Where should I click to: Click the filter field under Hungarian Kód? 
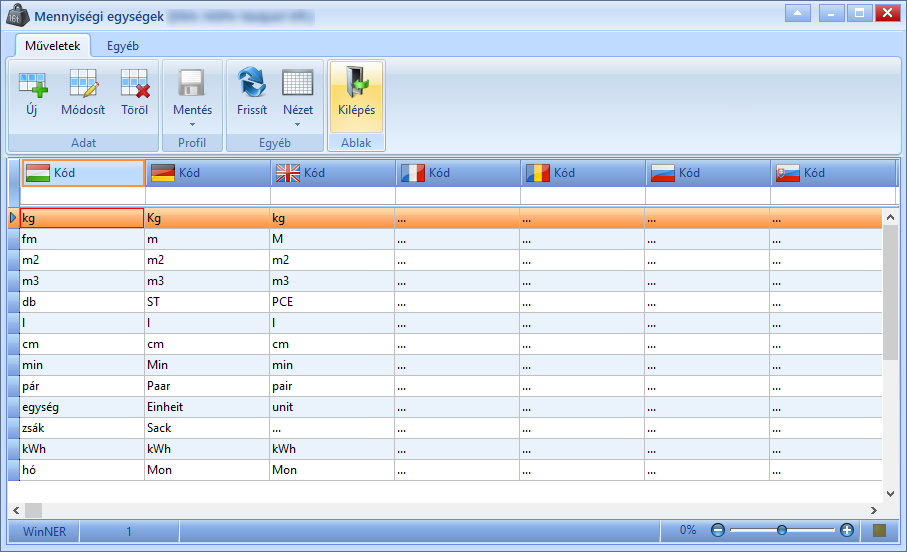83,196
